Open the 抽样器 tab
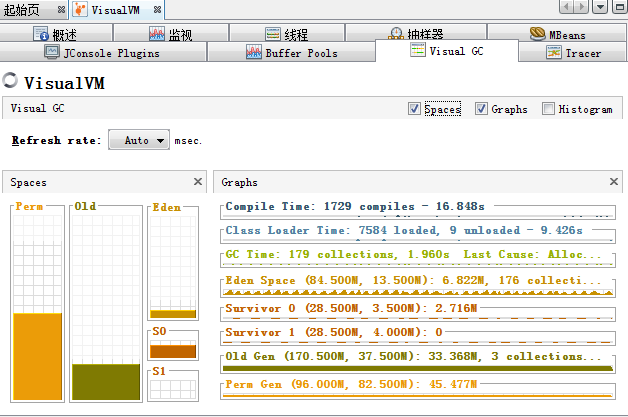Screen dimensions: 628x417 (416, 33)
